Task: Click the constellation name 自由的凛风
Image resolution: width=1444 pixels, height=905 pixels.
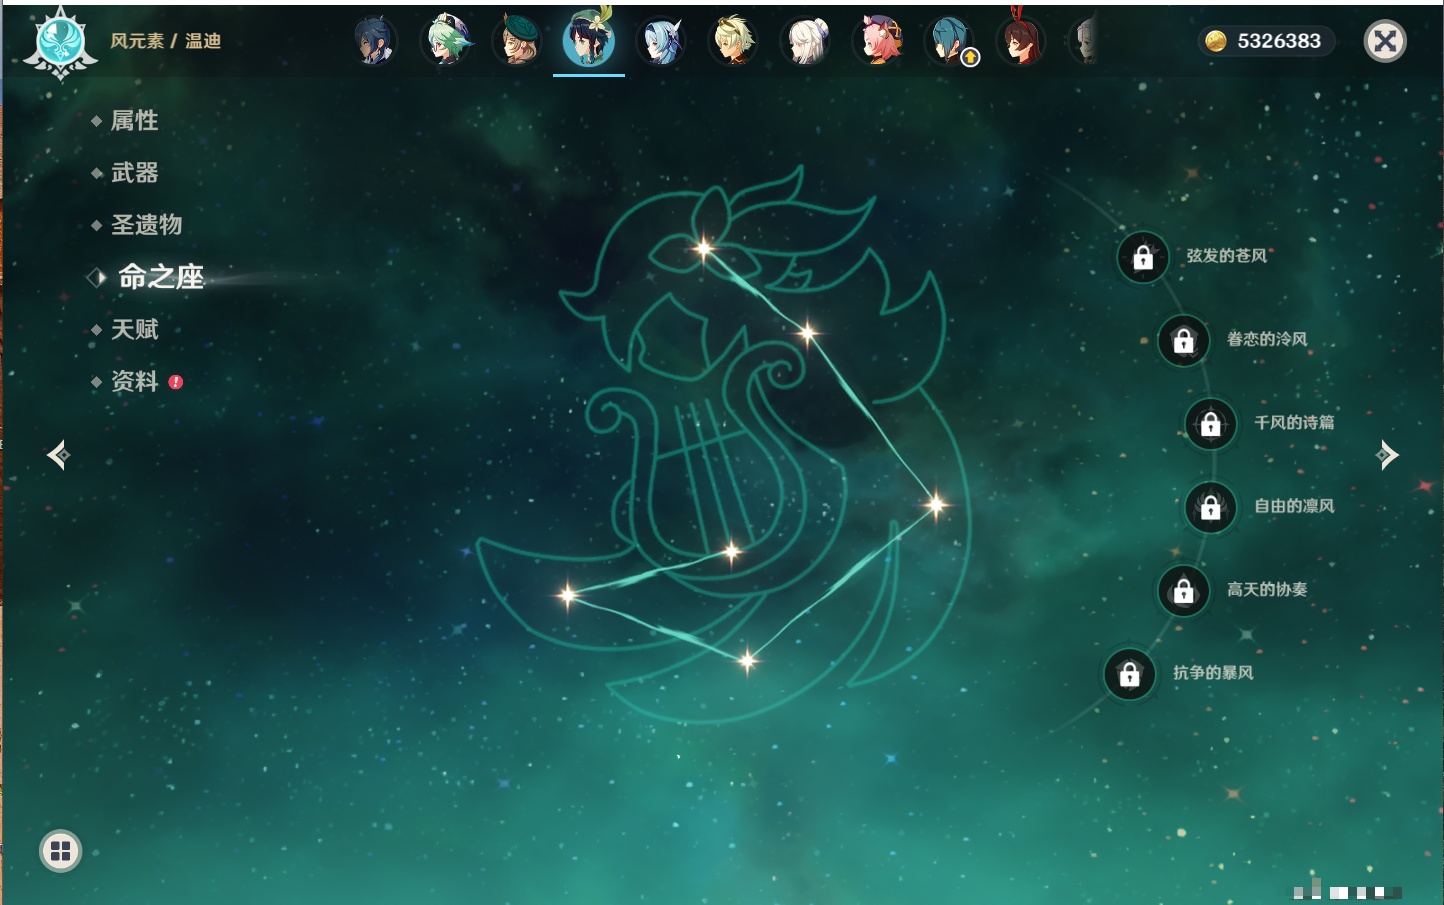Action: (1294, 506)
